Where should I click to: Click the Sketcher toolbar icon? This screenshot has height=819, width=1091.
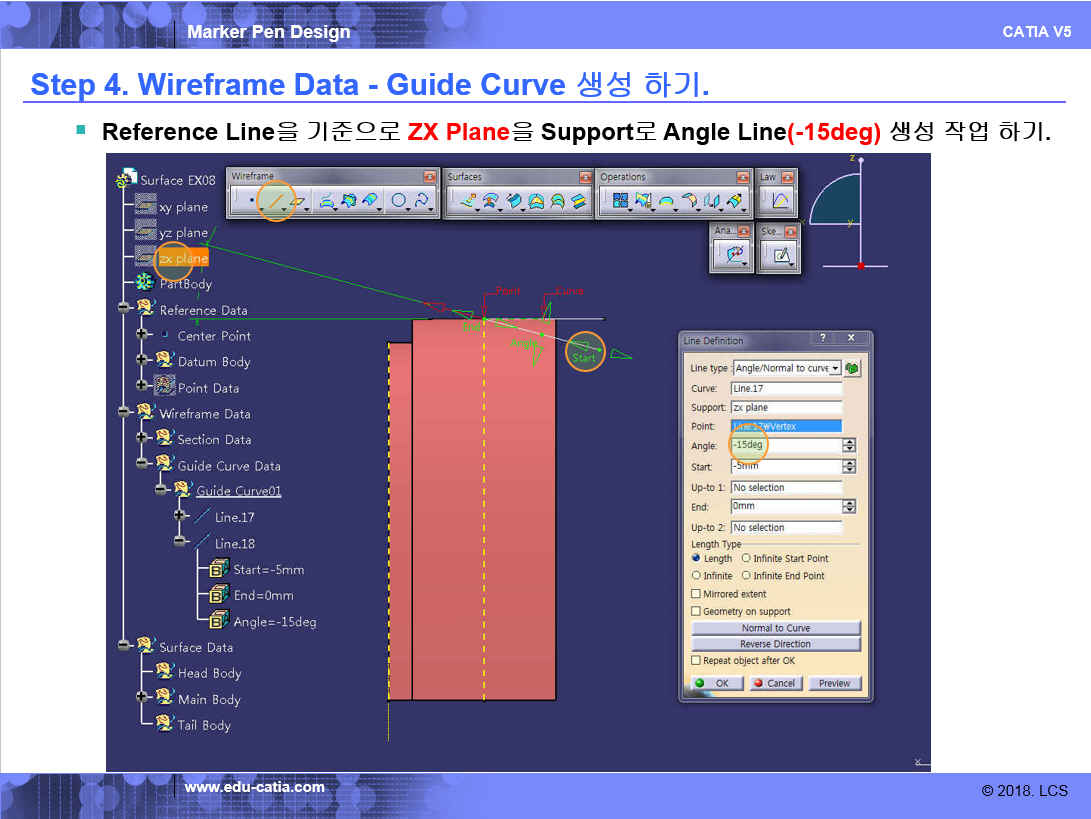click(x=781, y=256)
